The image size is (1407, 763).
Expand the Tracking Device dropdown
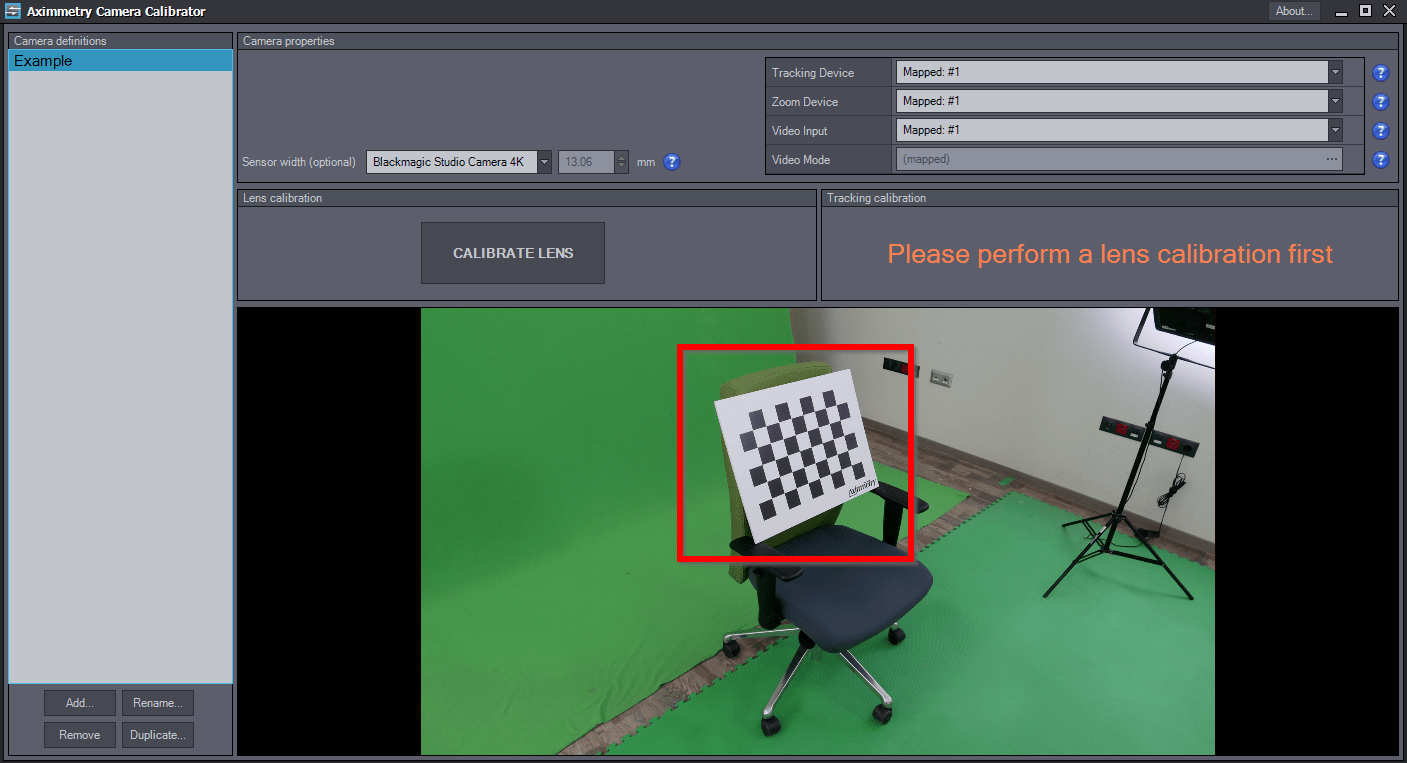[1335, 72]
